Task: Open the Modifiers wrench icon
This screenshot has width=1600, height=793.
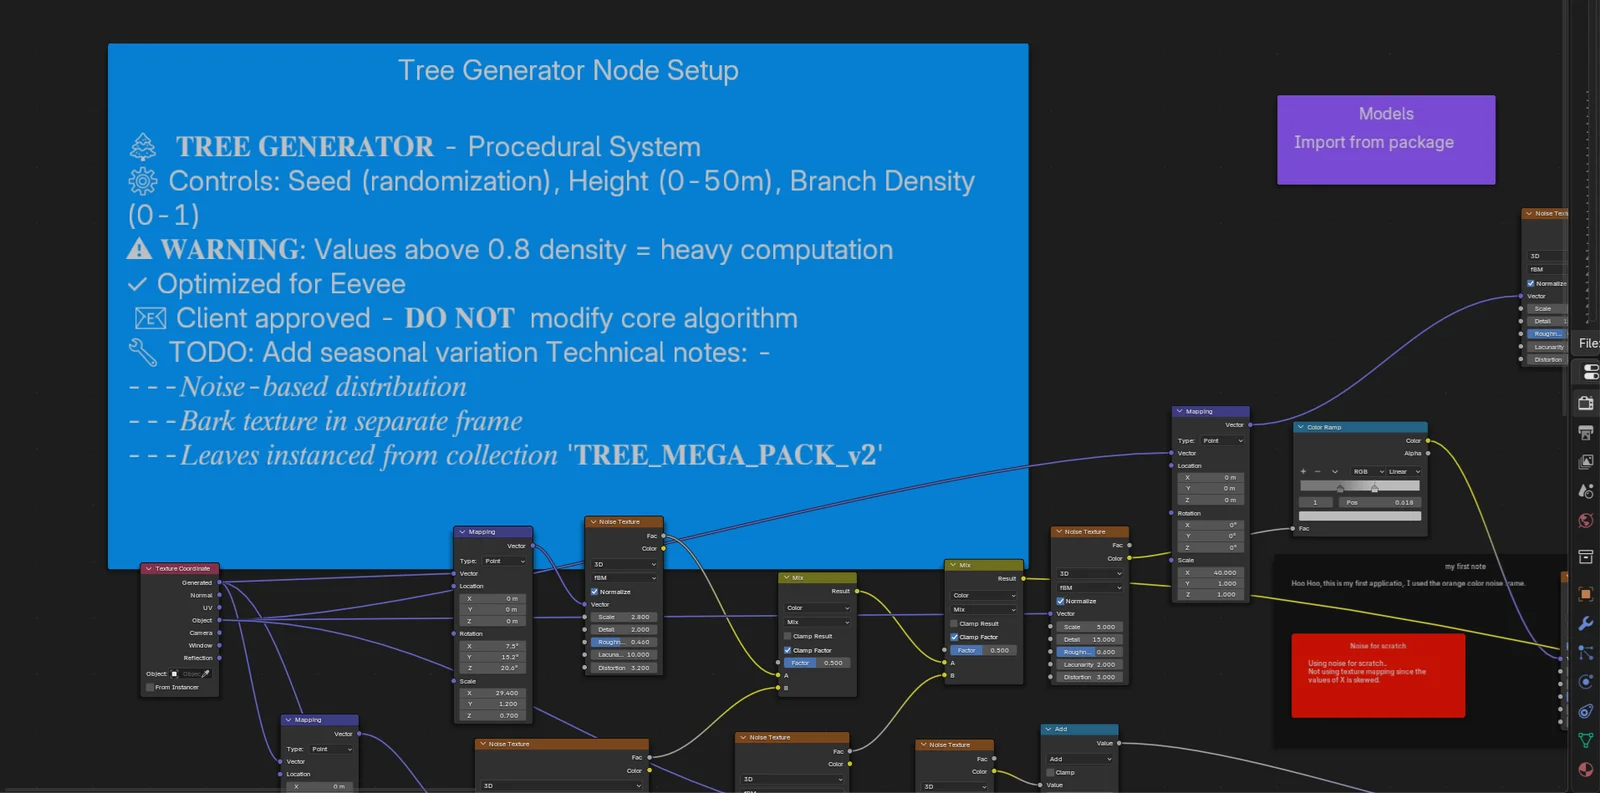Action: pyautogui.click(x=1586, y=623)
